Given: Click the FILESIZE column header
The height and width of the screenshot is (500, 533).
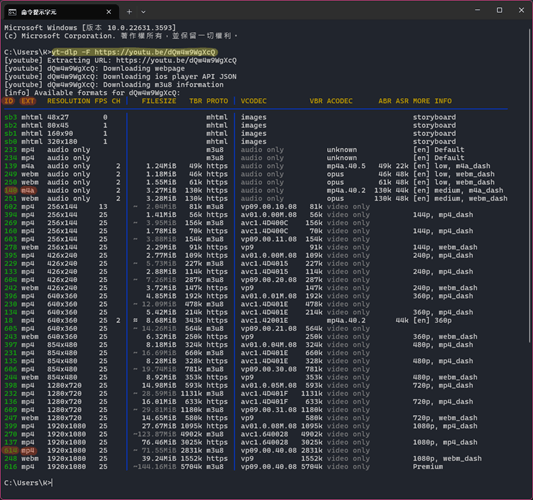Looking at the screenshot, I should [159, 101].
